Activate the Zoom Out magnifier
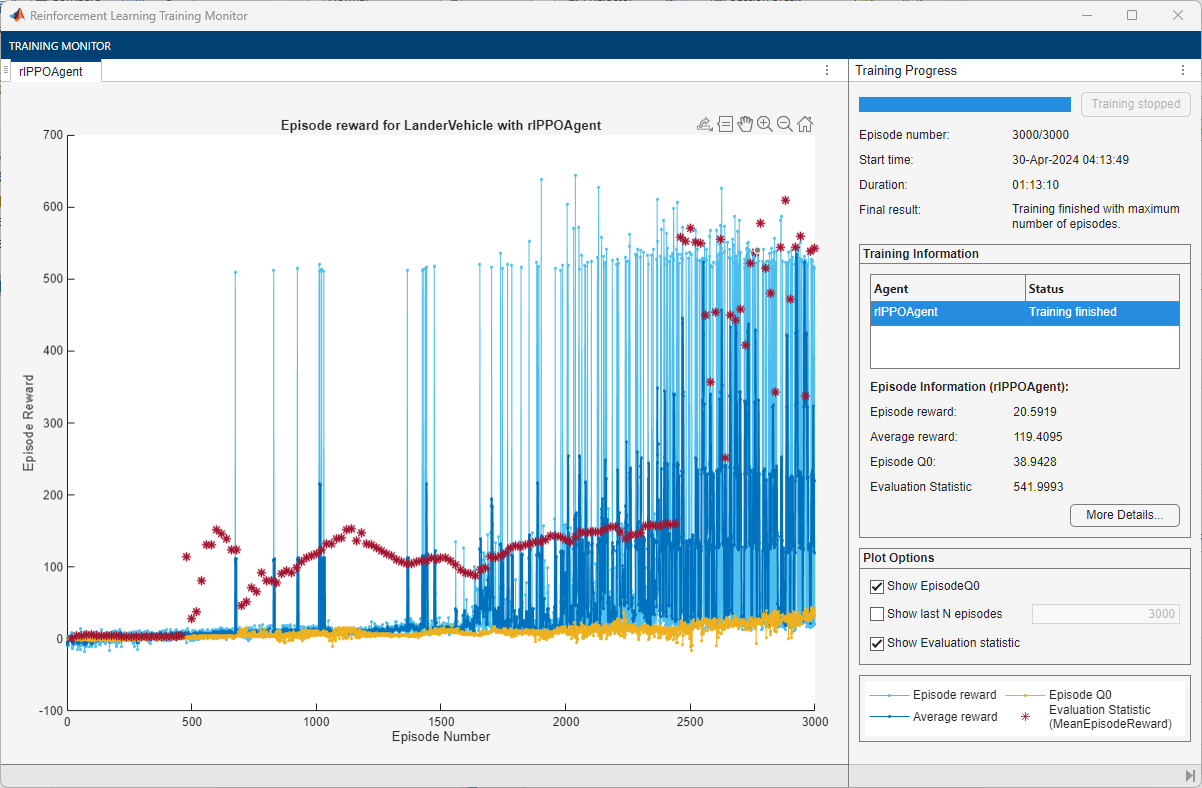 pos(785,124)
